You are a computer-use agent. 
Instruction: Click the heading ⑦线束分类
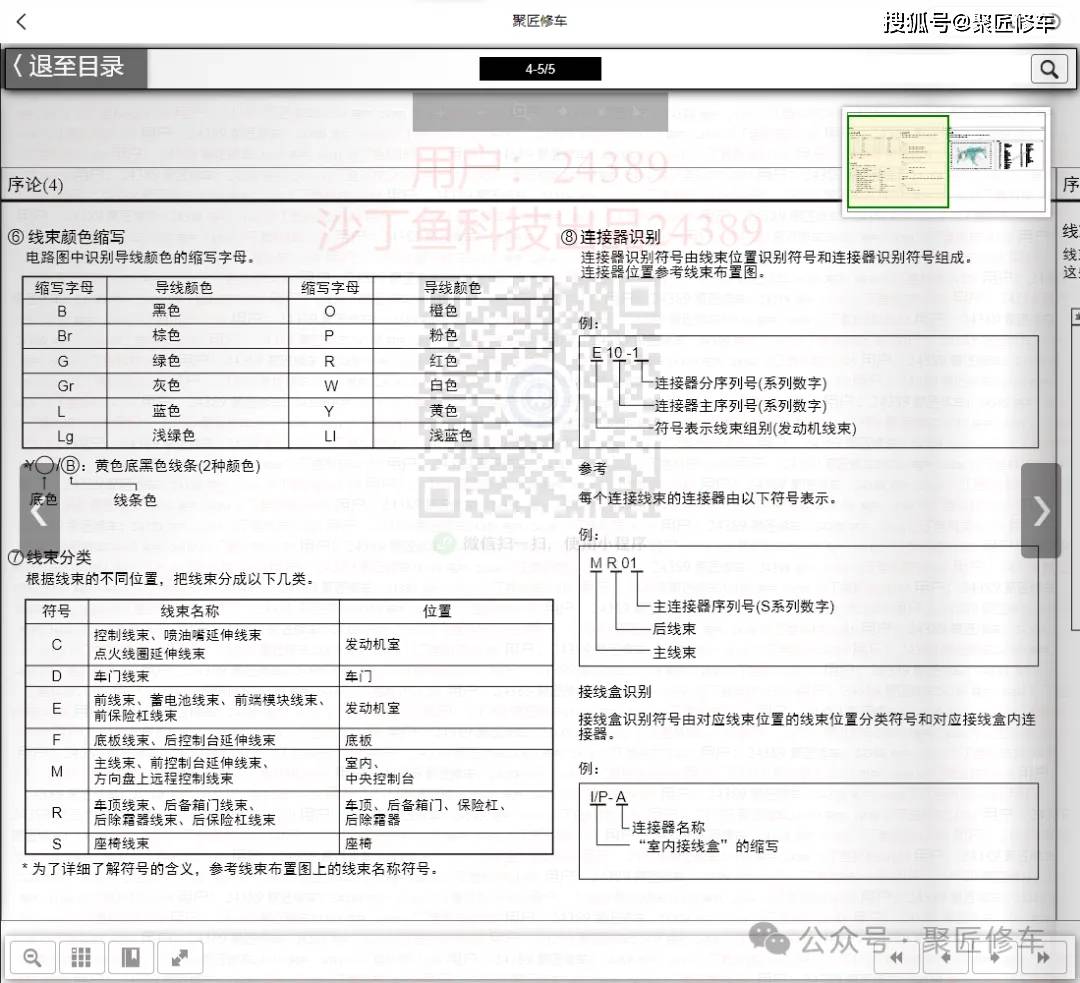pos(49,557)
